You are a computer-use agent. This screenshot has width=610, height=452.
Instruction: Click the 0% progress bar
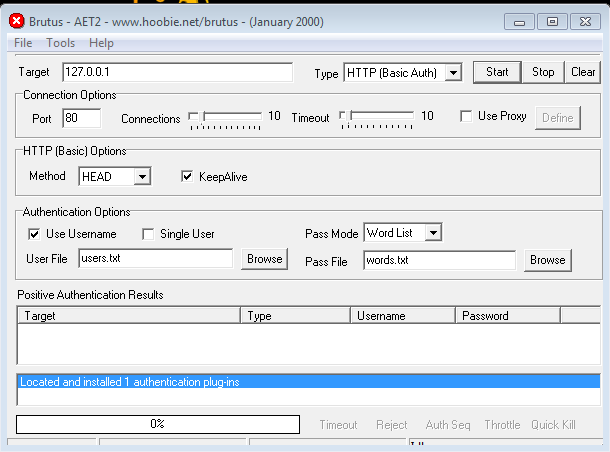(158, 424)
